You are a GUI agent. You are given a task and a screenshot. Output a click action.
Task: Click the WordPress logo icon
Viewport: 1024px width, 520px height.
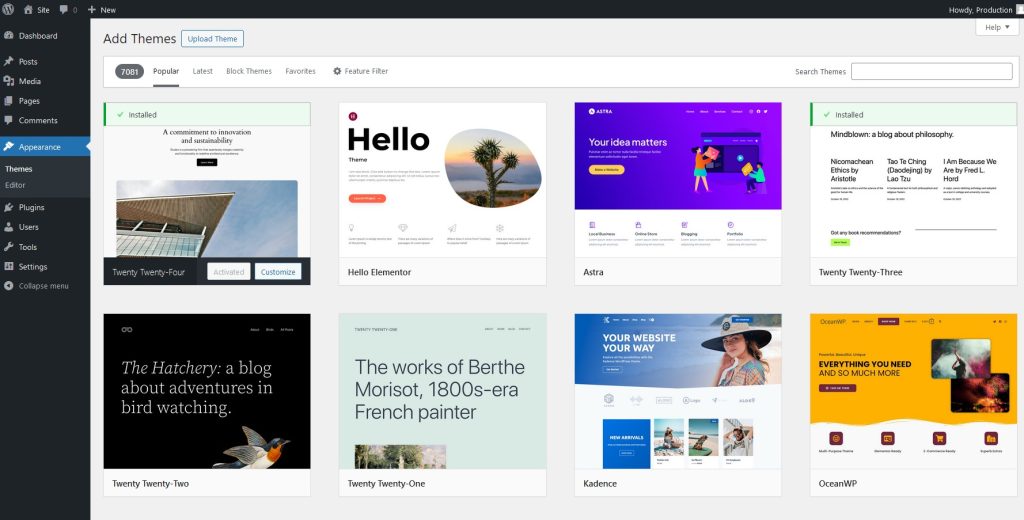8,10
